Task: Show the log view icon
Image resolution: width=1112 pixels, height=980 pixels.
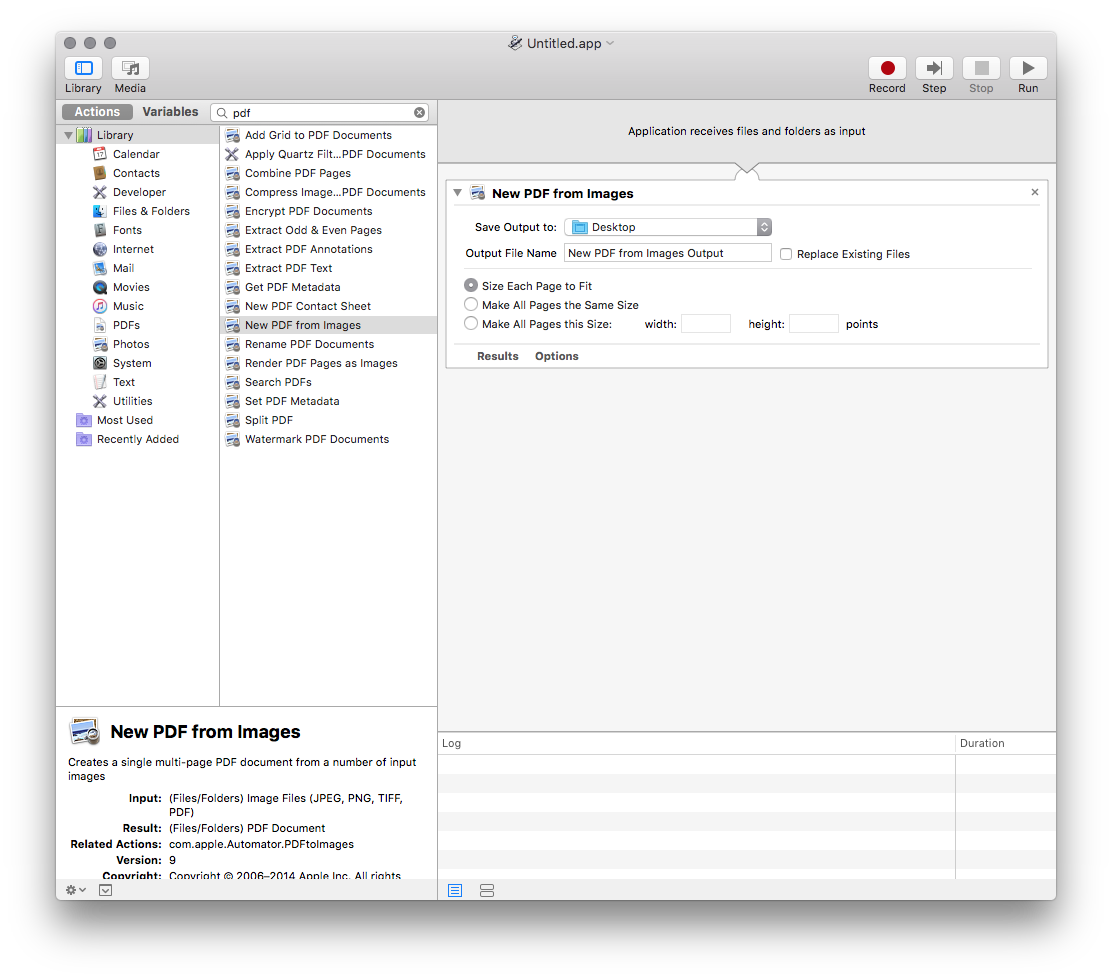Action: pos(455,891)
